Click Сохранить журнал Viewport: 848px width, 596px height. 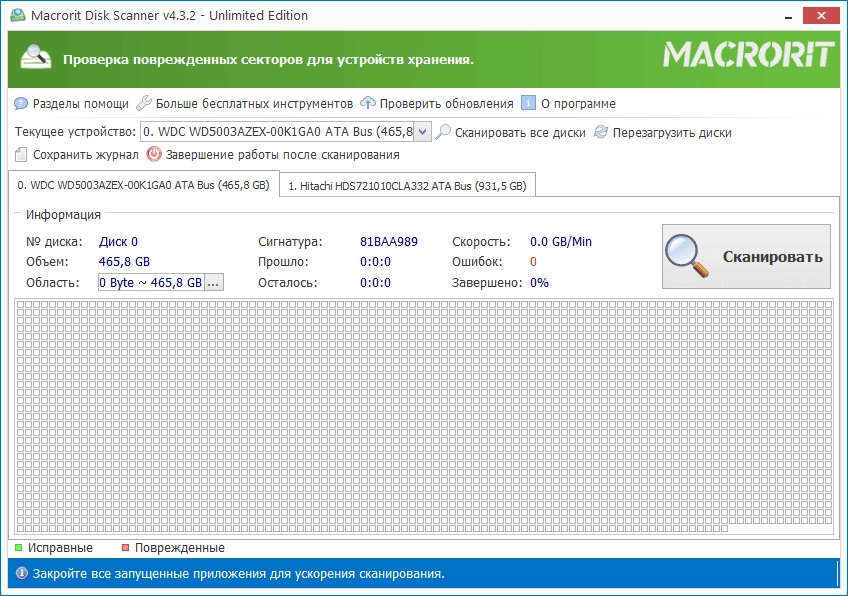tap(85, 155)
